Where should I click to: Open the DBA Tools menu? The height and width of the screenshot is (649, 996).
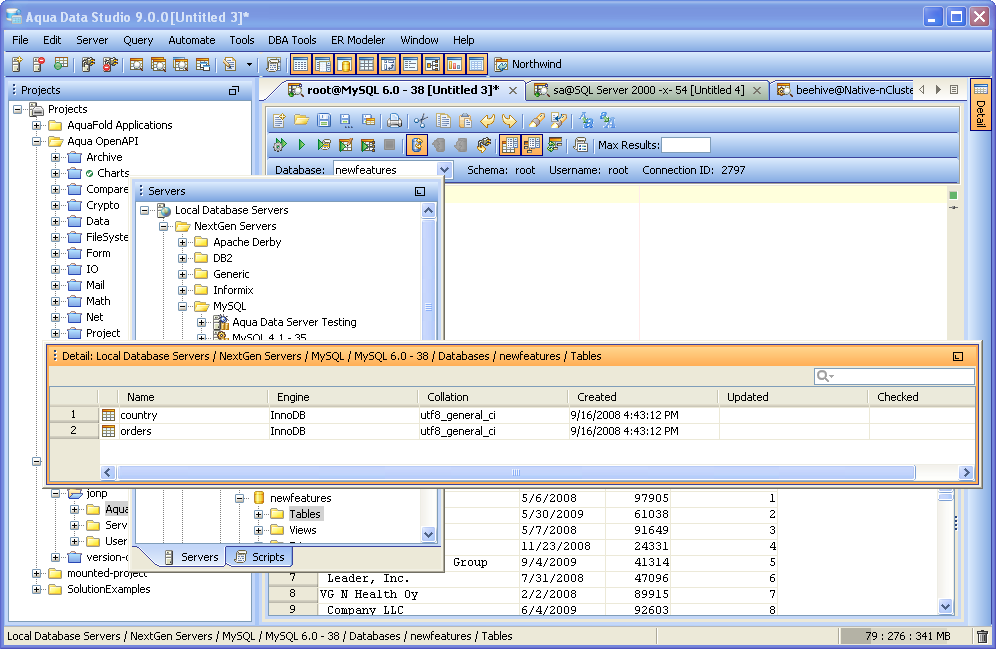click(x=292, y=40)
